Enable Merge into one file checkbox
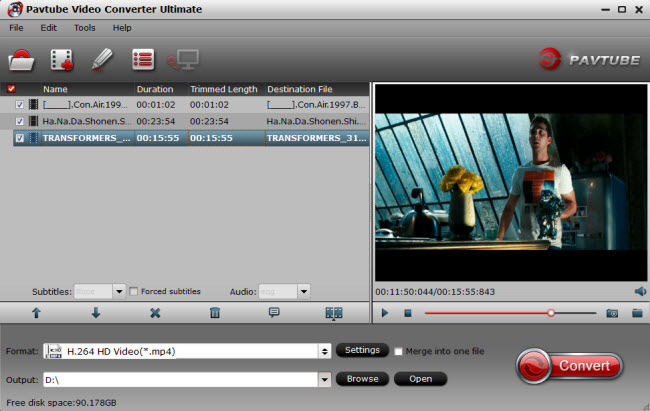This screenshot has height=411, width=650. point(398,351)
